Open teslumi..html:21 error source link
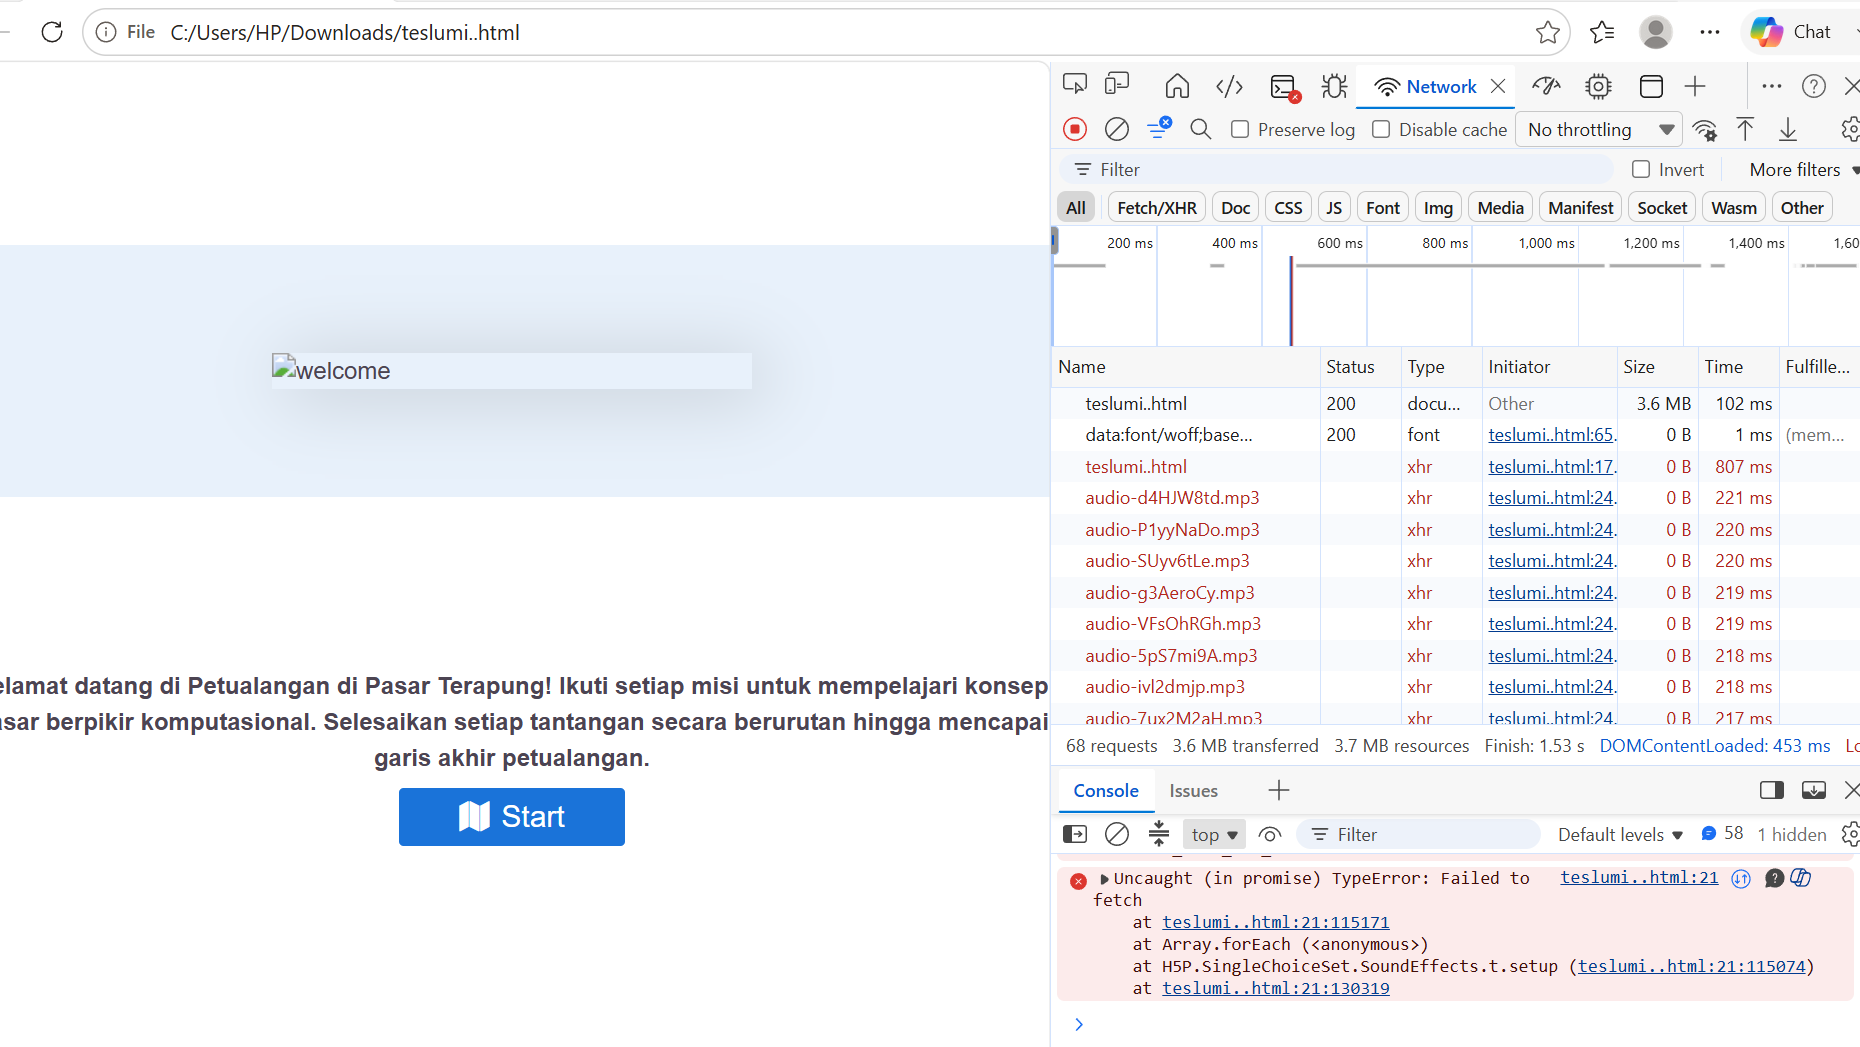This screenshot has width=1860, height=1047. click(1639, 878)
